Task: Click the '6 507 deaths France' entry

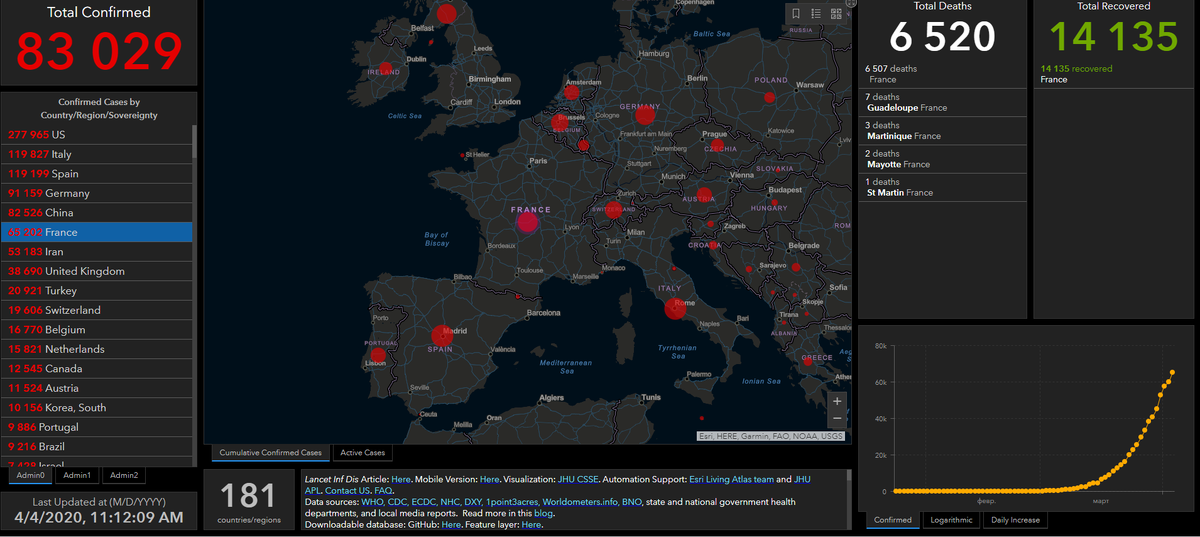Action: point(944,74)
